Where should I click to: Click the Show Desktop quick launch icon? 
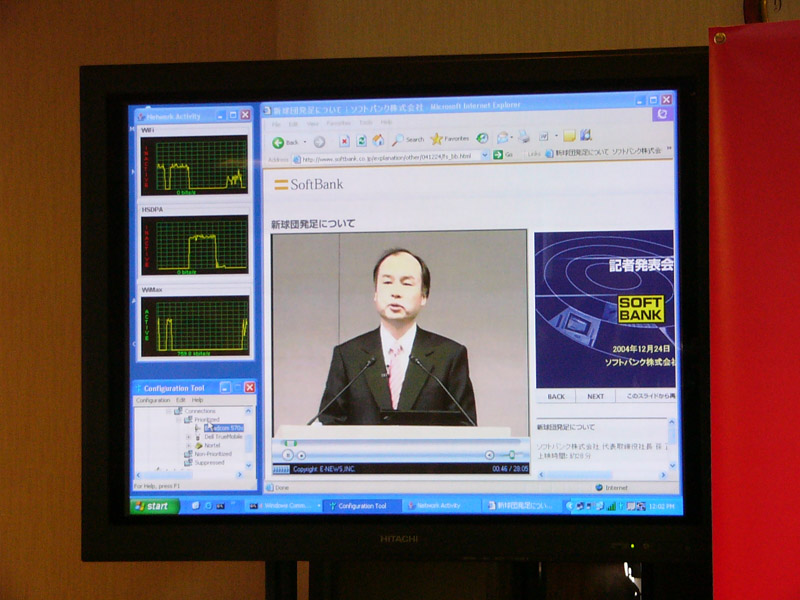click(x=195, y=506)
